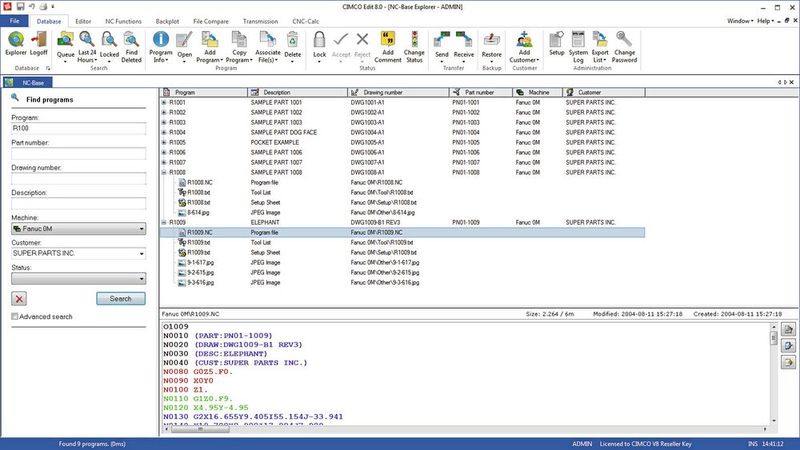Click the red X clear button
Screen dimensions: 800x450
point(19,299)
